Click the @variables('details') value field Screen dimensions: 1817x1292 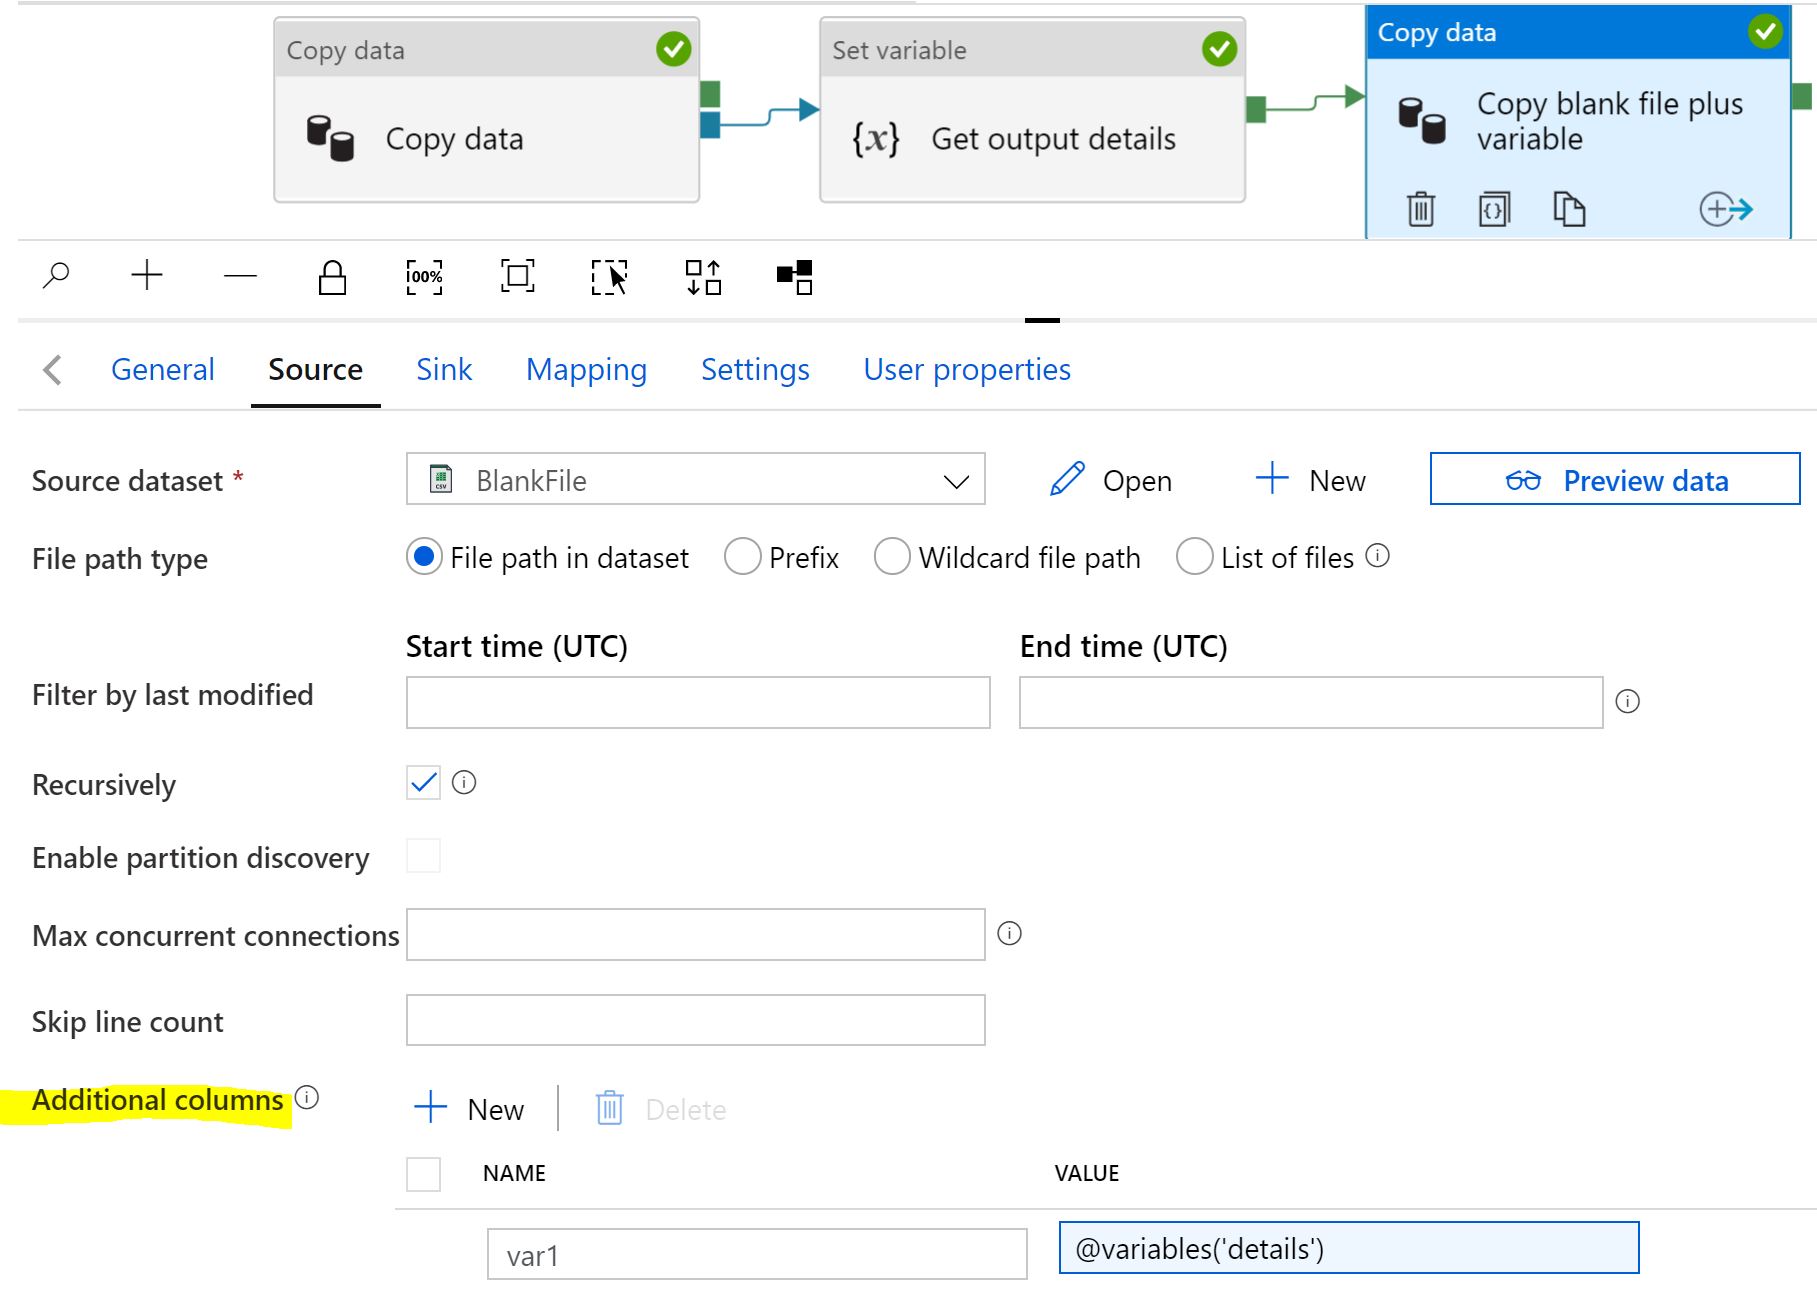[x=1349, y=1247]
